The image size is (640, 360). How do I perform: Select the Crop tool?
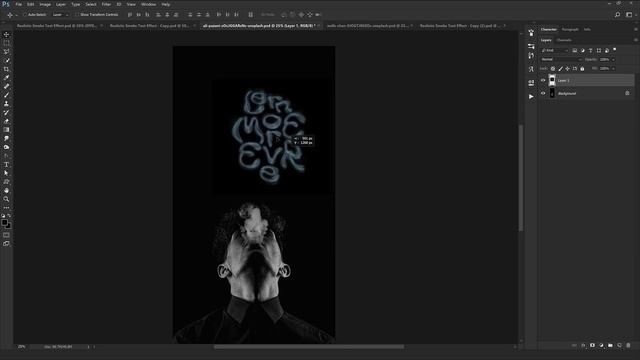pos(6,69)
